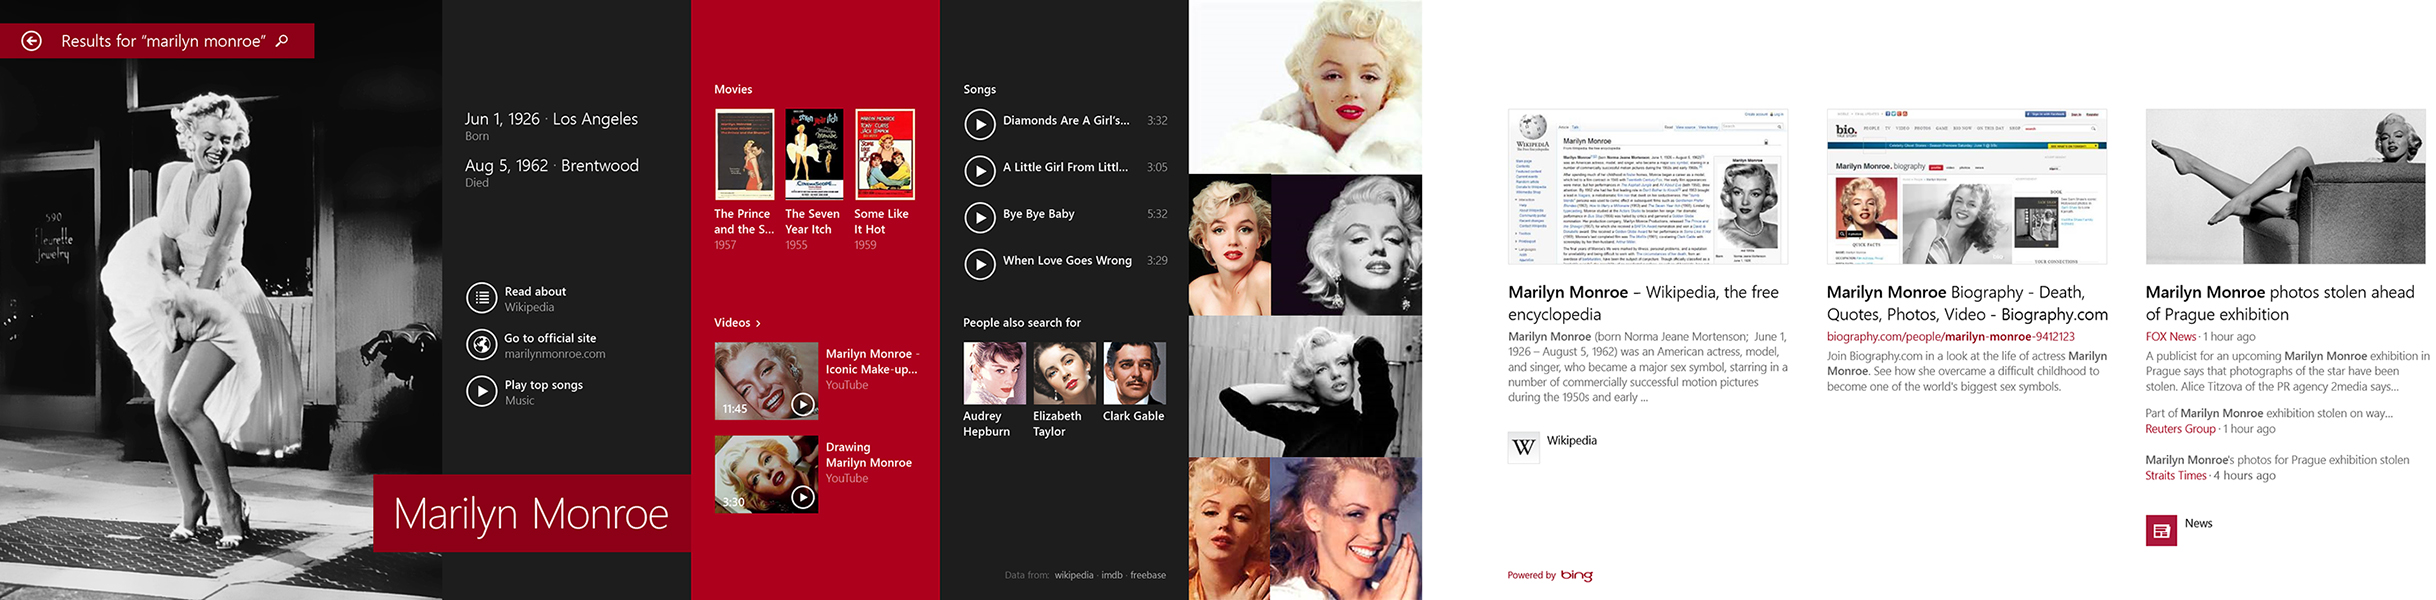2436x600 pixels.
Task: Expand the Videos section chevron
Action: (758, 323)
